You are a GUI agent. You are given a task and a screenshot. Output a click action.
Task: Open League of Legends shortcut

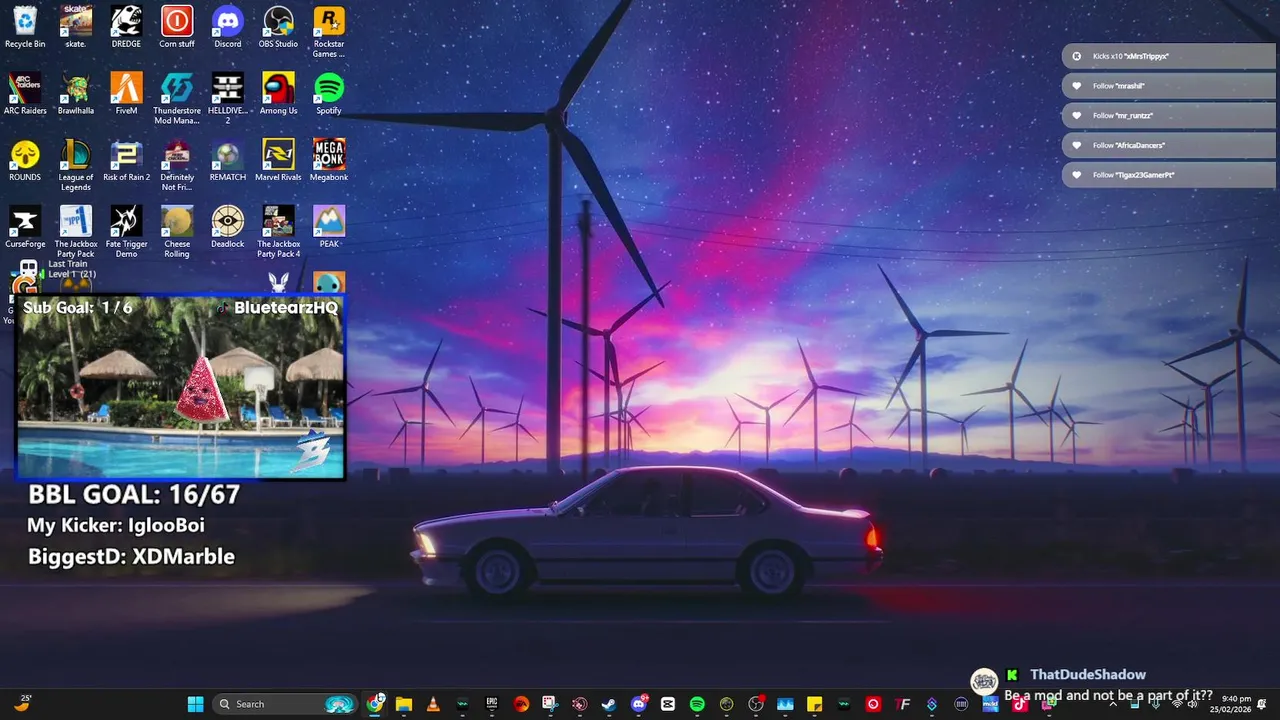click(76, 166)
